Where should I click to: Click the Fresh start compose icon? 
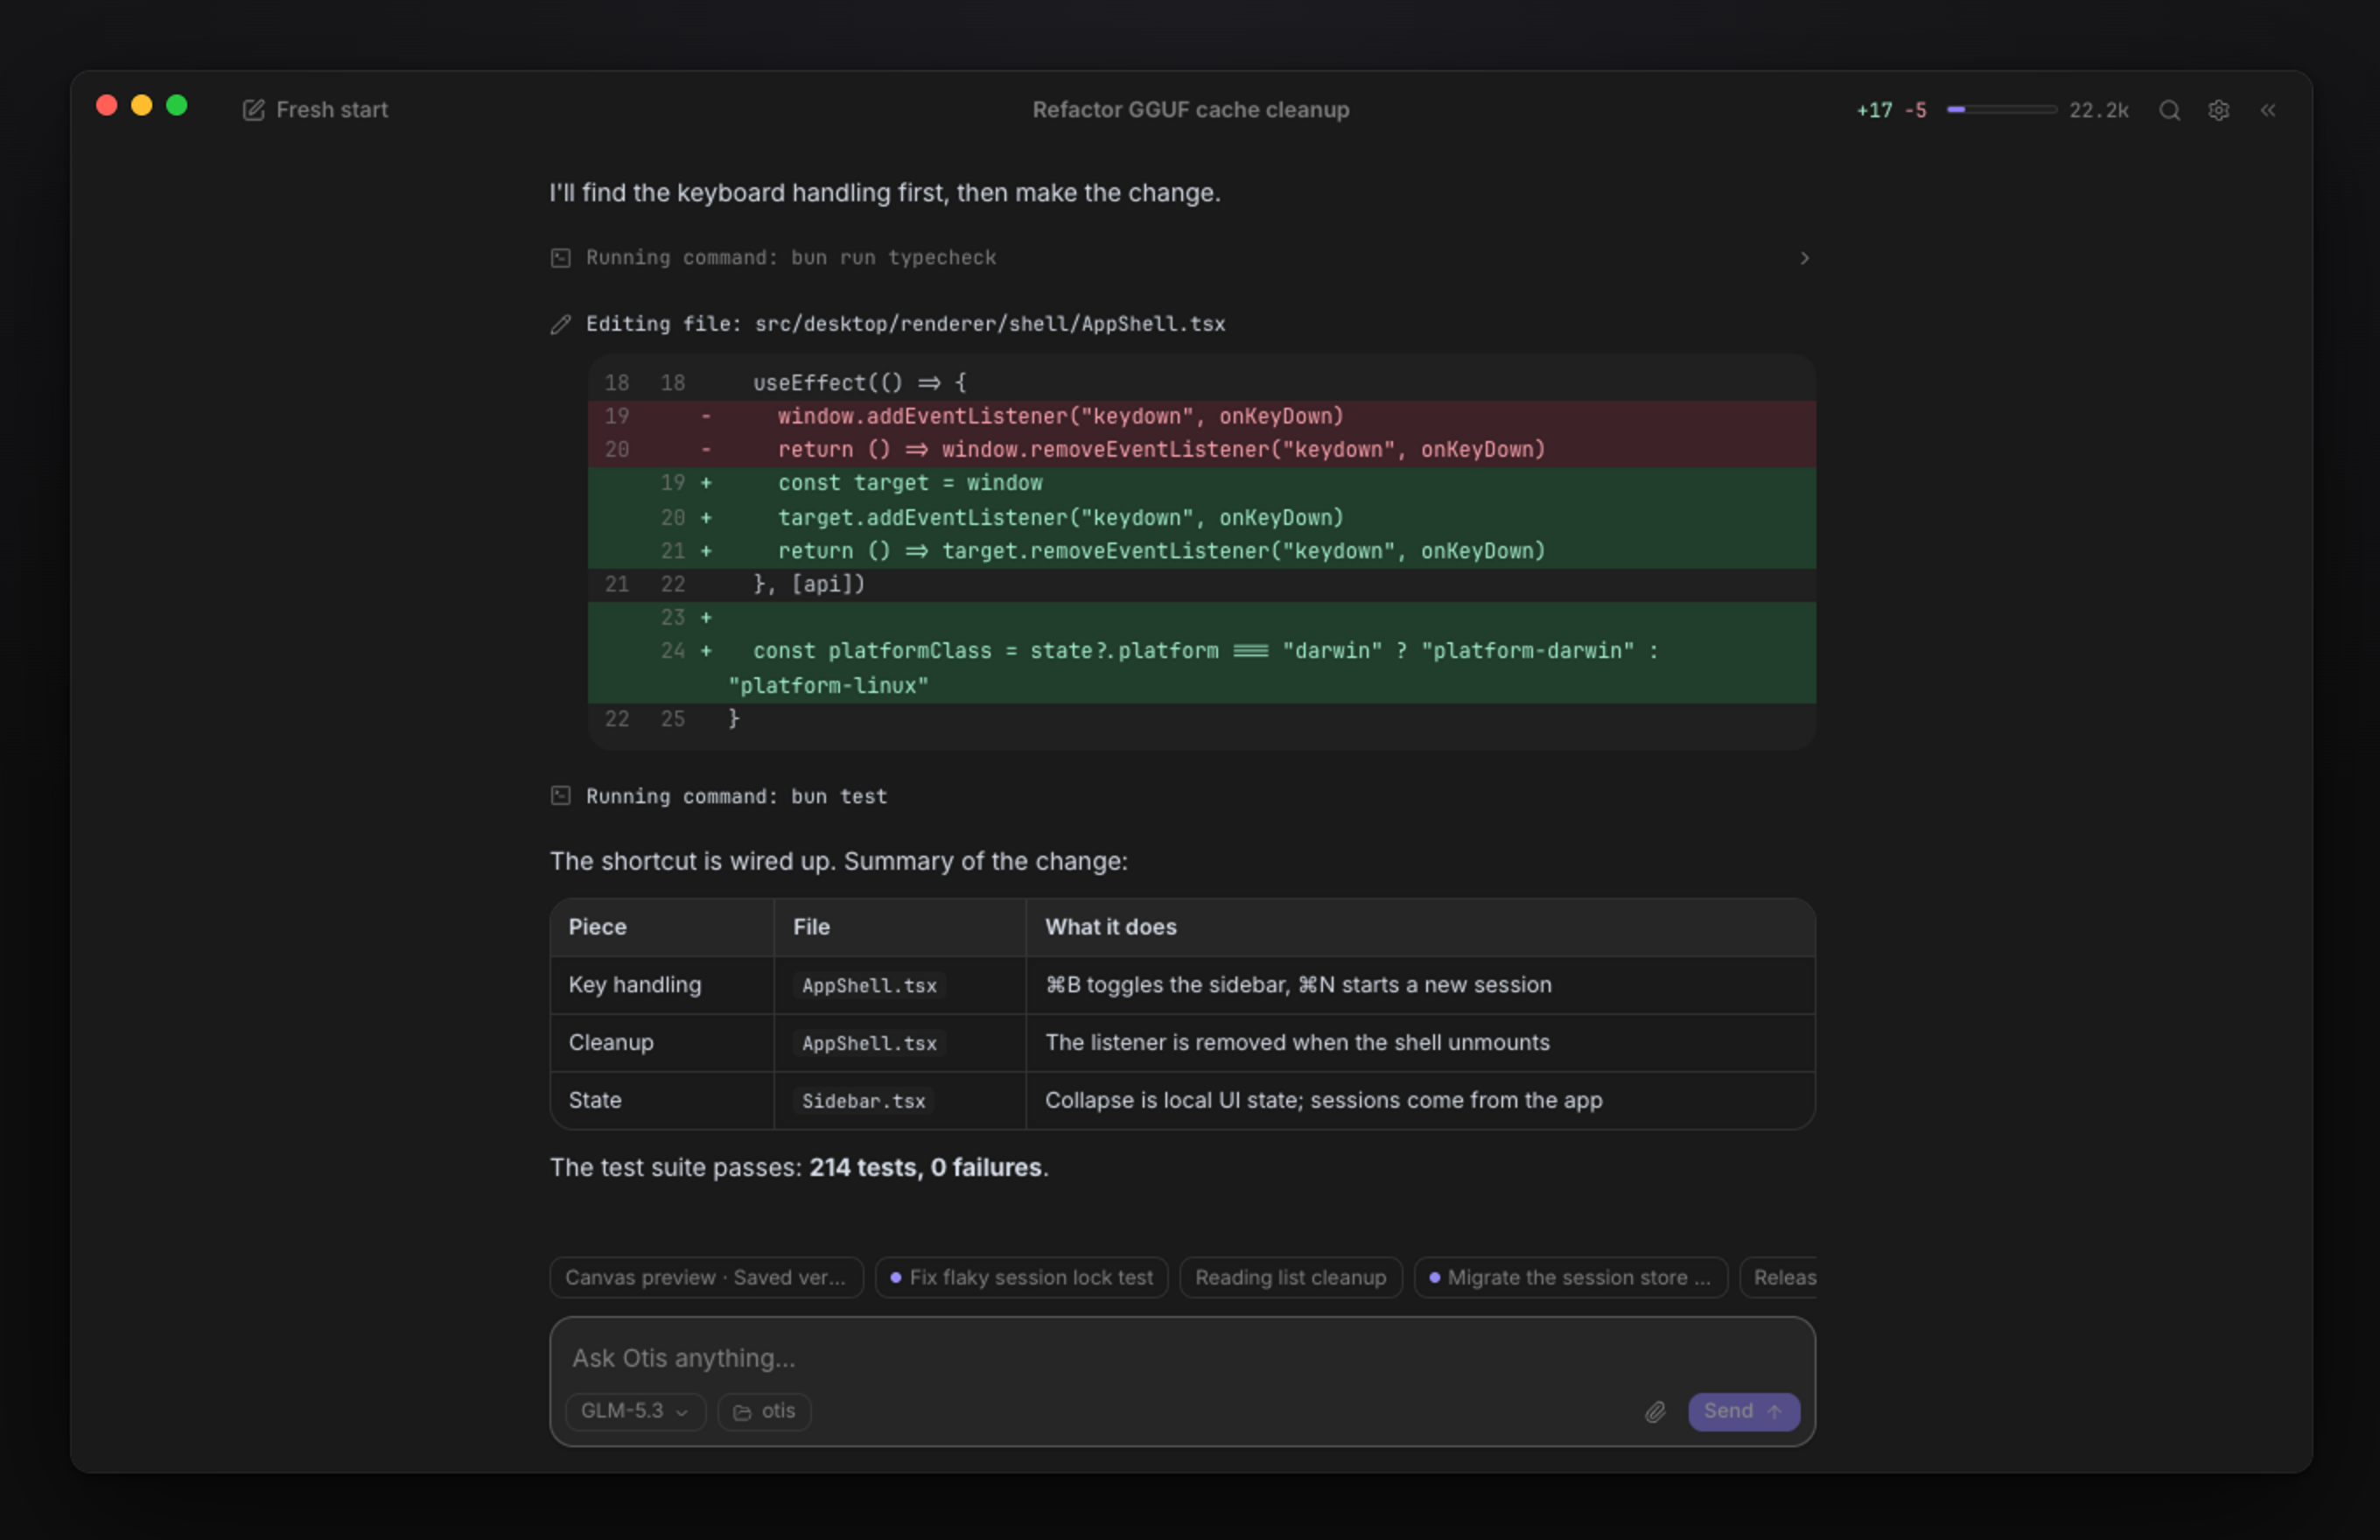tap(253, 110)
